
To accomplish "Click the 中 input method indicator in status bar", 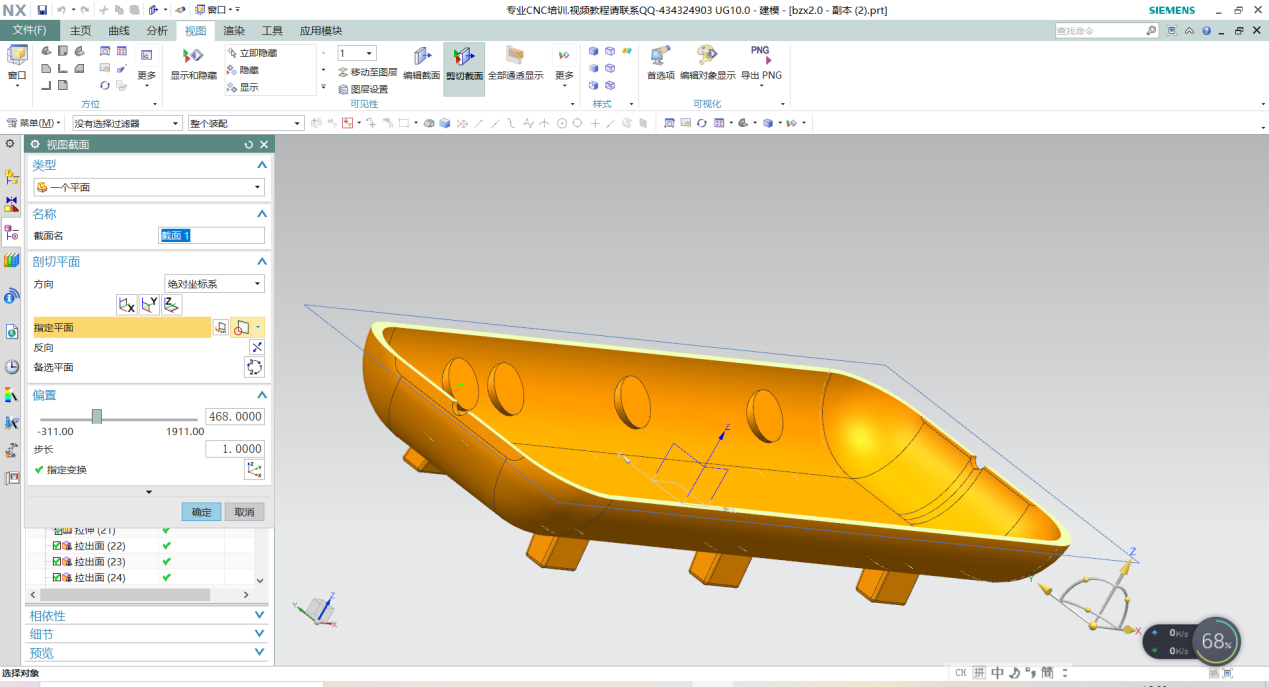I will coord(997,673).
